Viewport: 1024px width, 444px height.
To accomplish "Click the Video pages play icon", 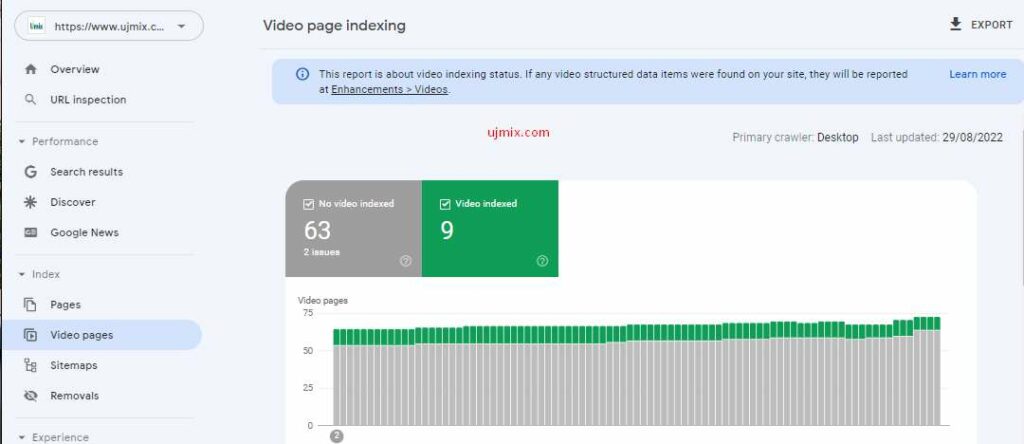I will 30,335.
